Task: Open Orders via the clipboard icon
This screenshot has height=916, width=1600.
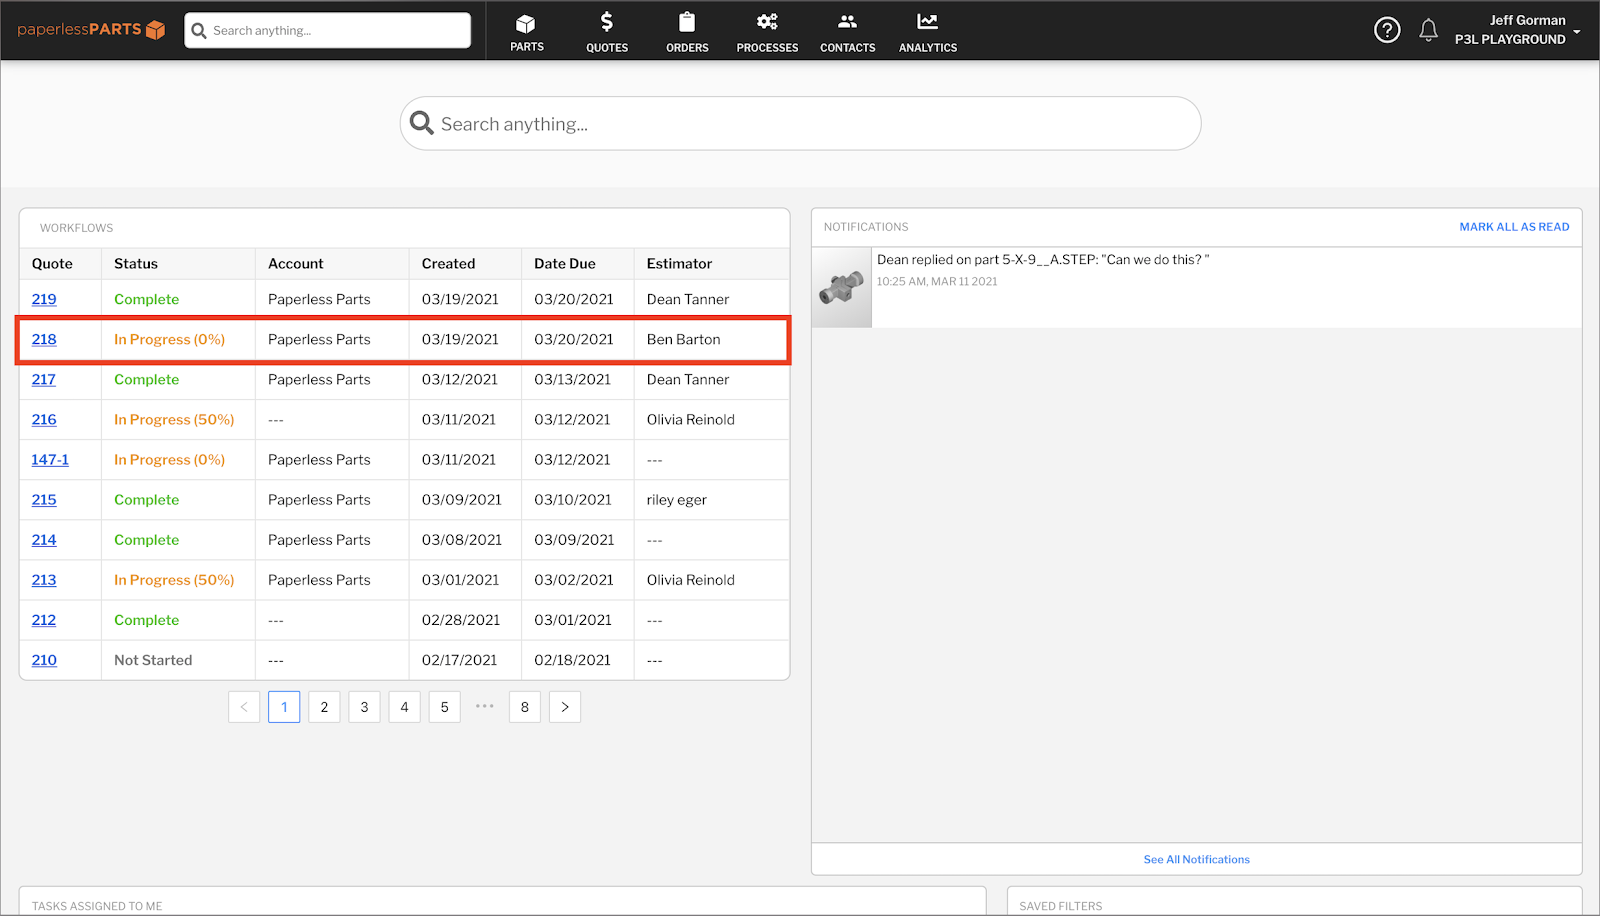Action: point(687,22)
